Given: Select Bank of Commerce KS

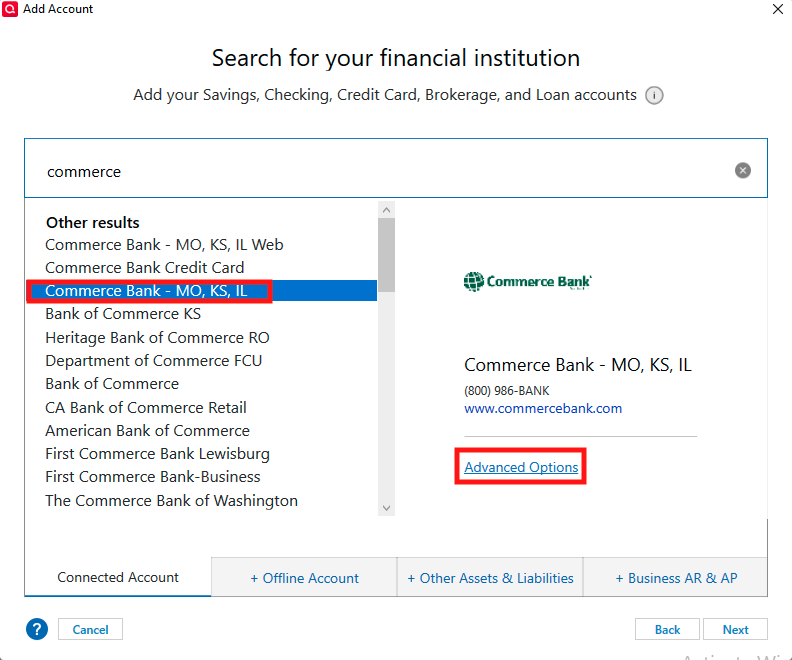Looking at the screenshot, I should (x=123, y=314).
